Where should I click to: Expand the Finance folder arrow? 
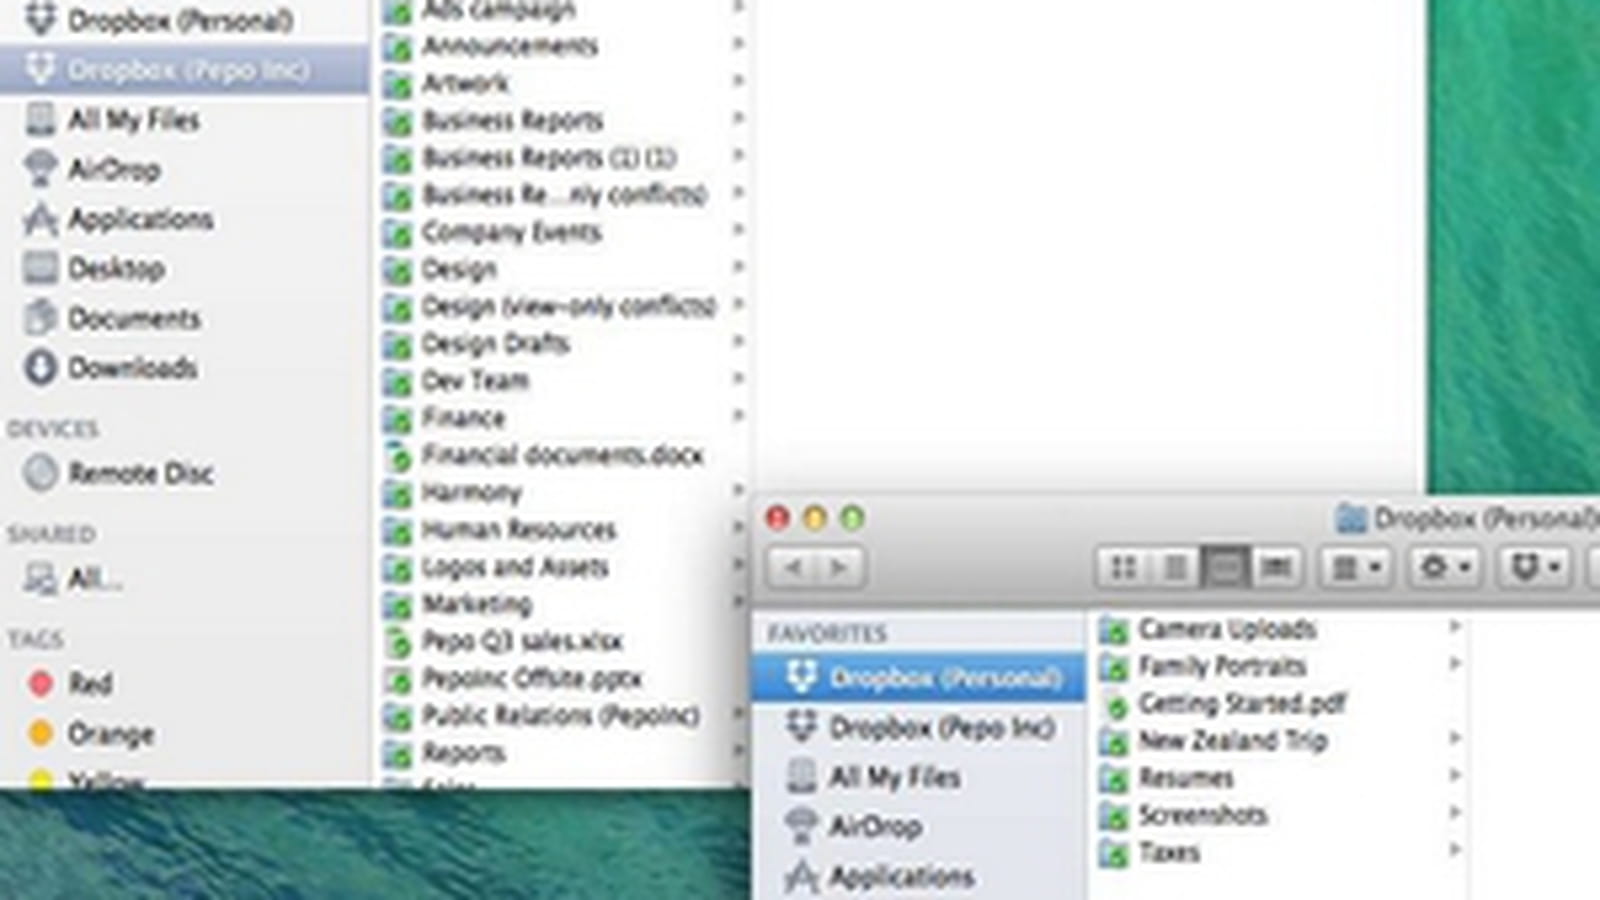tap(739, 415)
